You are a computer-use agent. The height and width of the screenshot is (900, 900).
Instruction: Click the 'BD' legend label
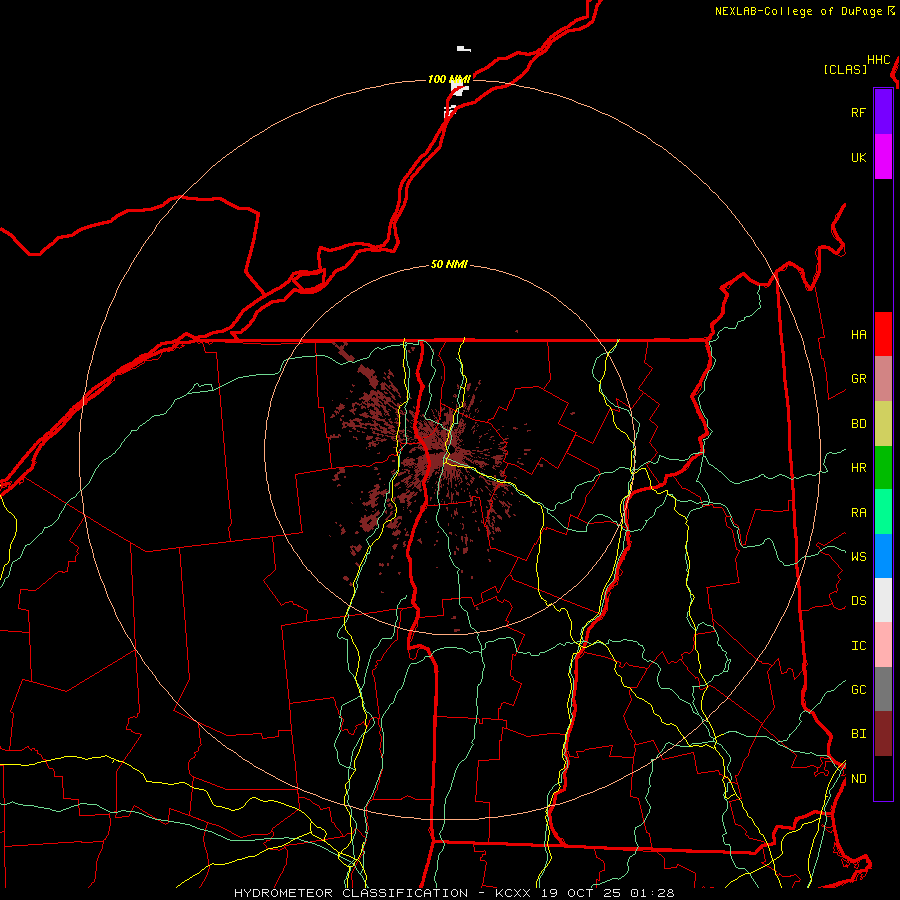point(858,424)
